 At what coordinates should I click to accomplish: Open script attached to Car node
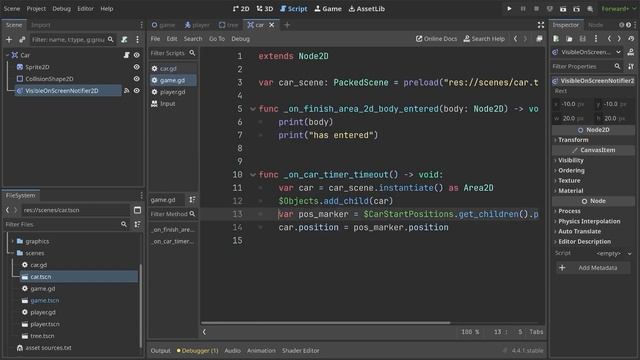[127, 55]
